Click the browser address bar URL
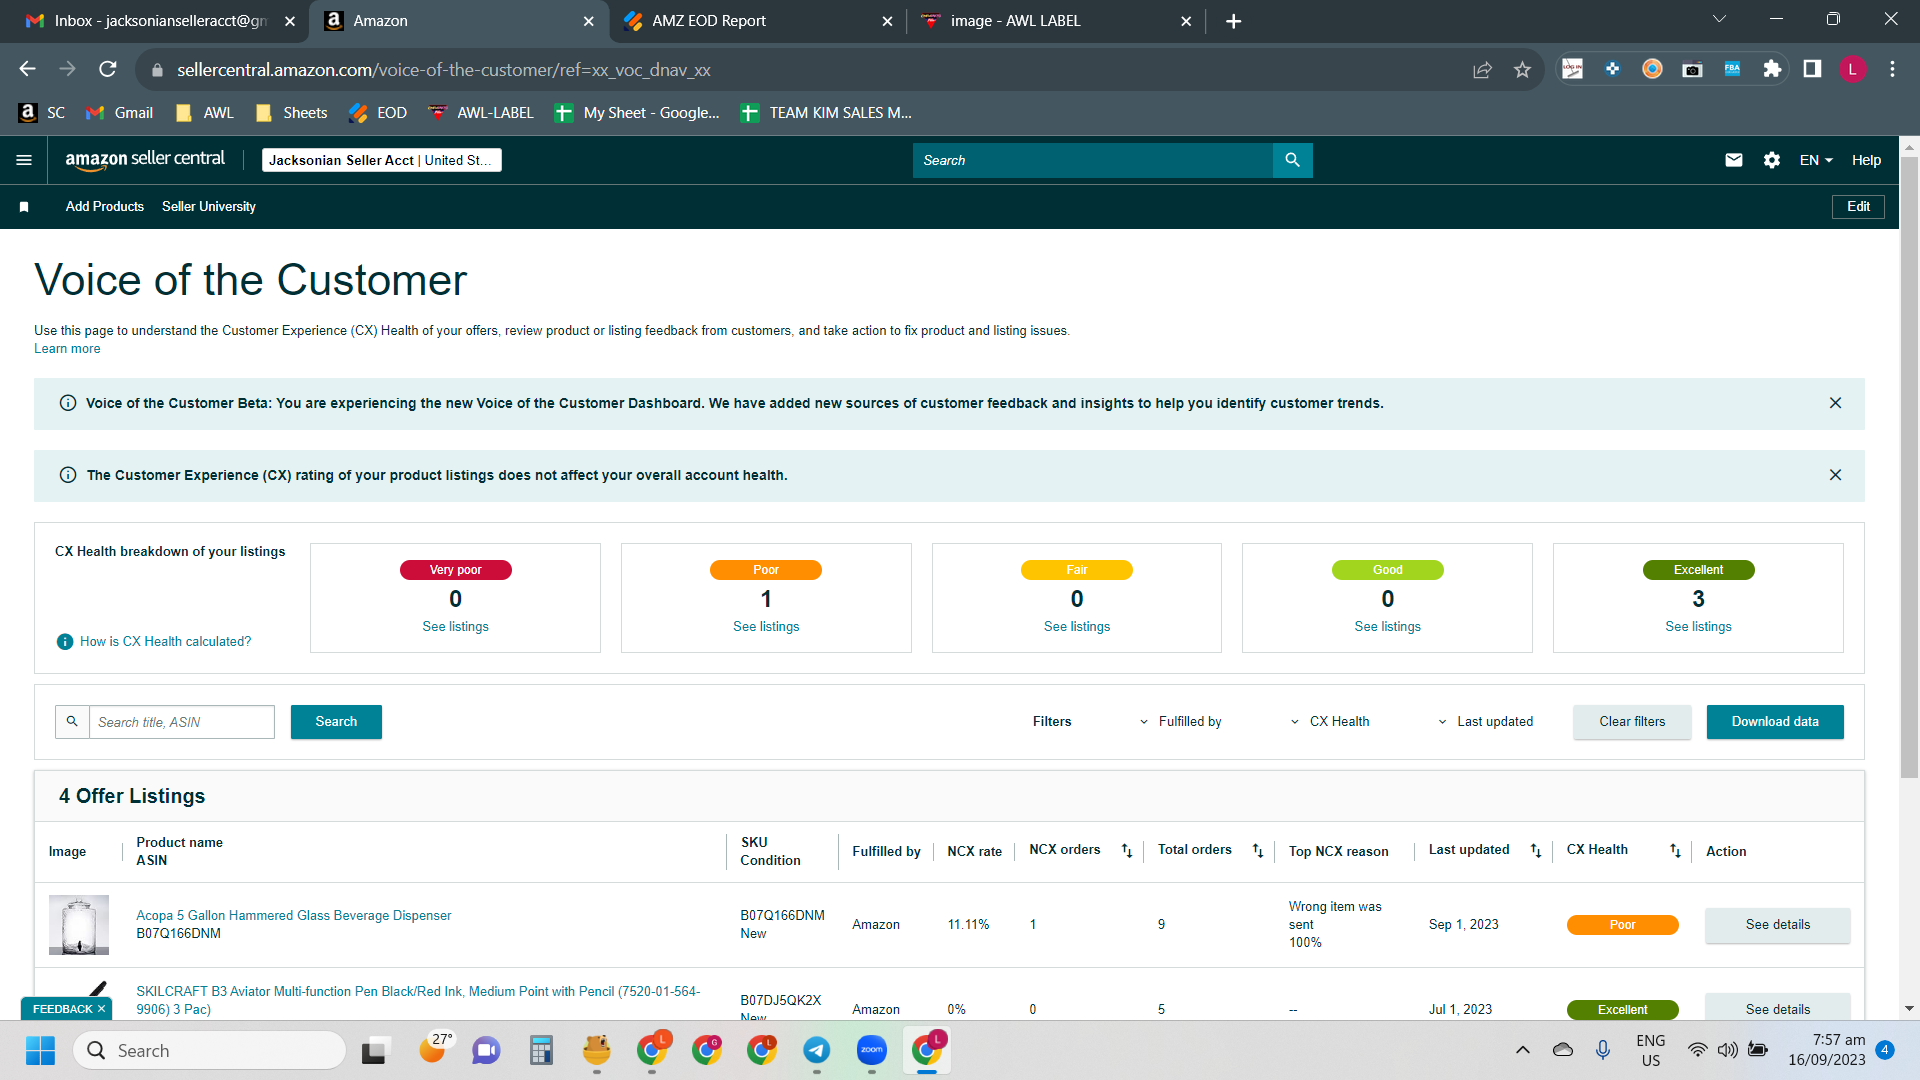Image resolution: width=1920 pixels, height=1080 pixels. click(x=443, y=70)
